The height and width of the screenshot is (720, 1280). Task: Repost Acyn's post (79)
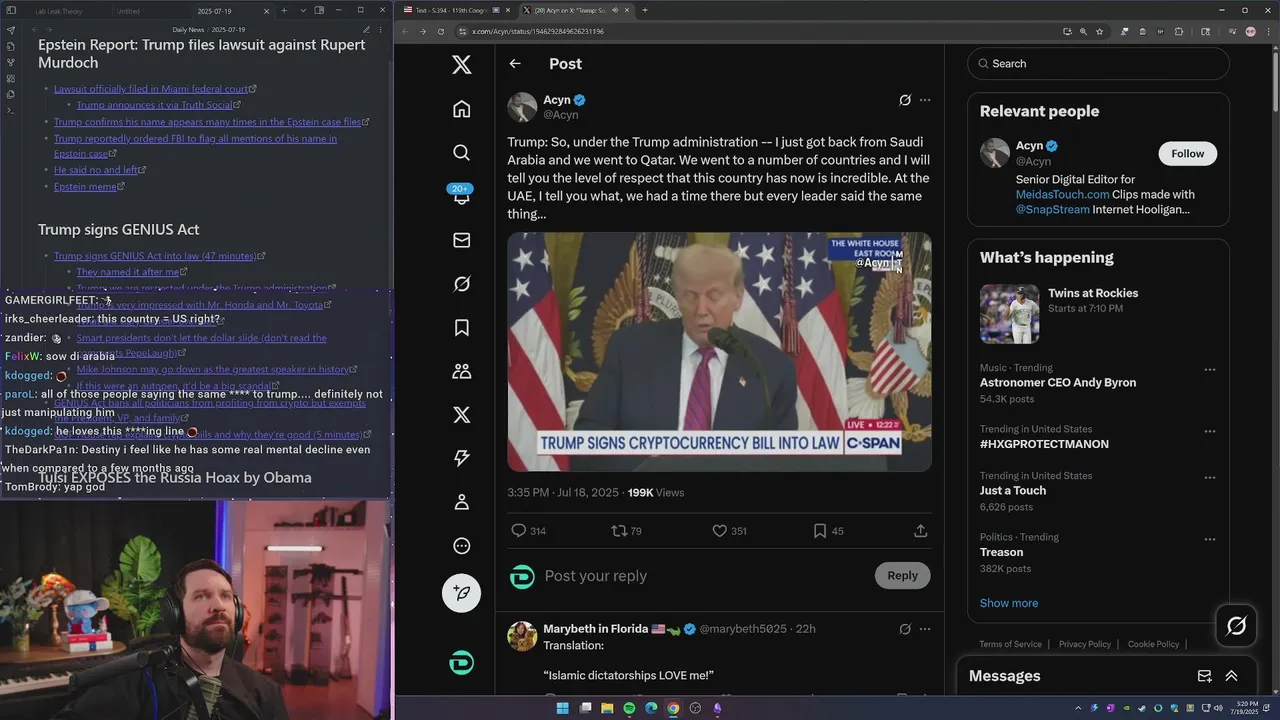[x=627, y=531]
